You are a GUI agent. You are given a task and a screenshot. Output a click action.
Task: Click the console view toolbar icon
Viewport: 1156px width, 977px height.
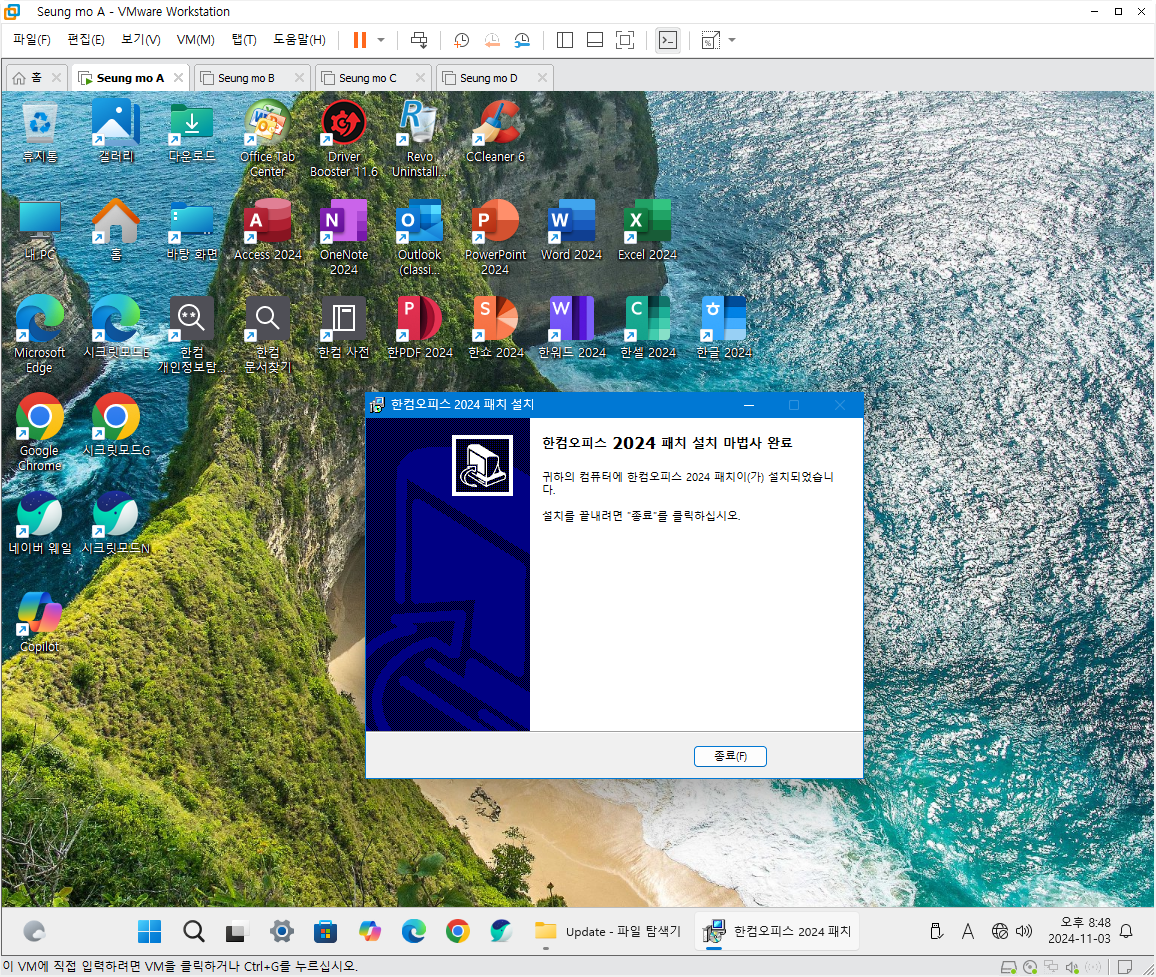pos(667,40)
